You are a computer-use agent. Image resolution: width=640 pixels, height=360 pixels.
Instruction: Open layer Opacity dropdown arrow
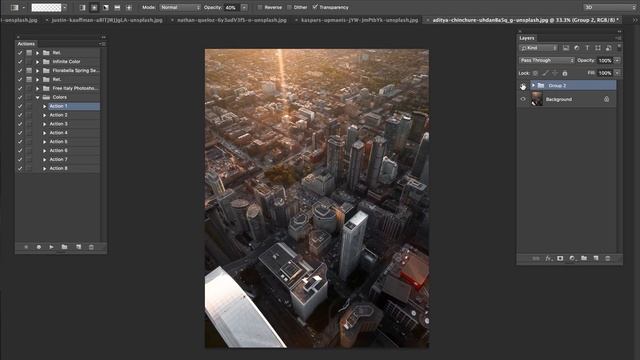(x=617, y=60)
